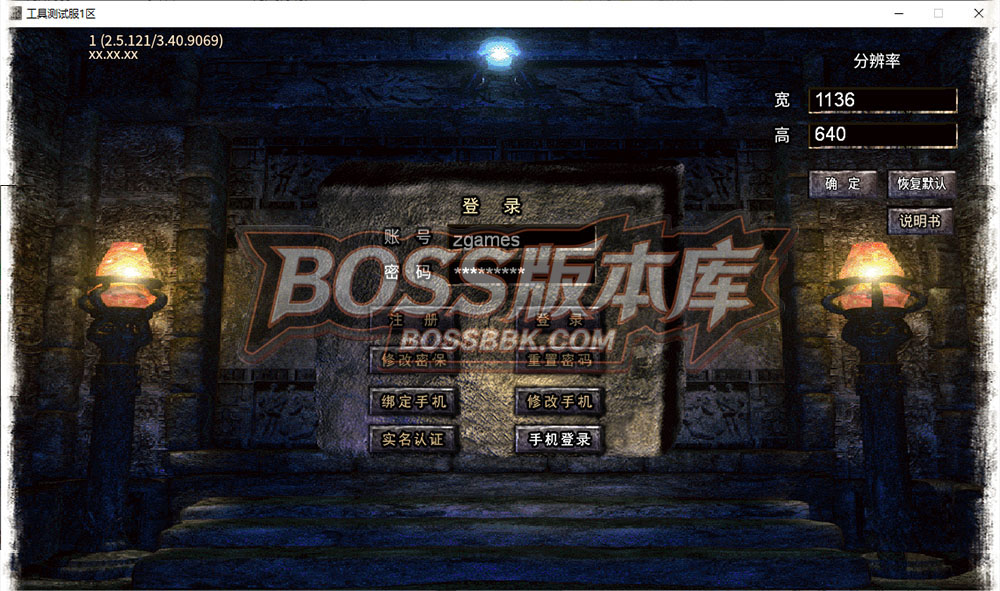The image size is (1000, 591).
Task: Reset resolution using 恢复默认 button
Action: 920,184
